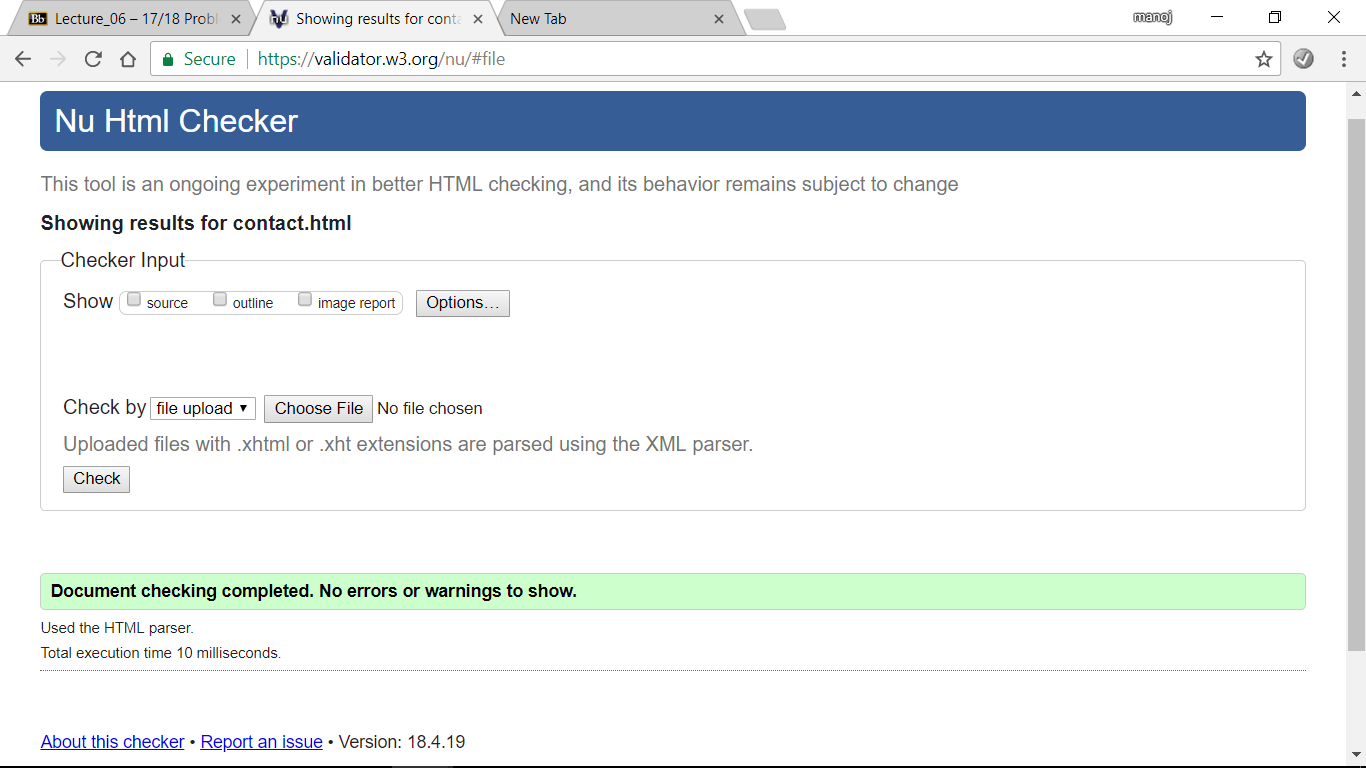This screenshot has width=1366, height=768.
Task: Minimize the Chrome window
Action: point(1217,17)
